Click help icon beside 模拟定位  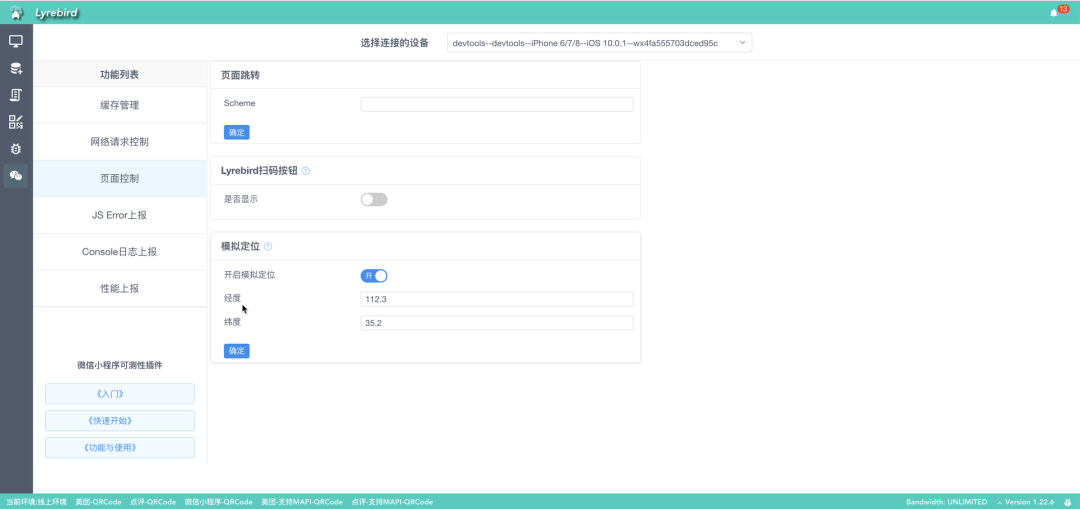pyautogui.click(x=268, y=247)
